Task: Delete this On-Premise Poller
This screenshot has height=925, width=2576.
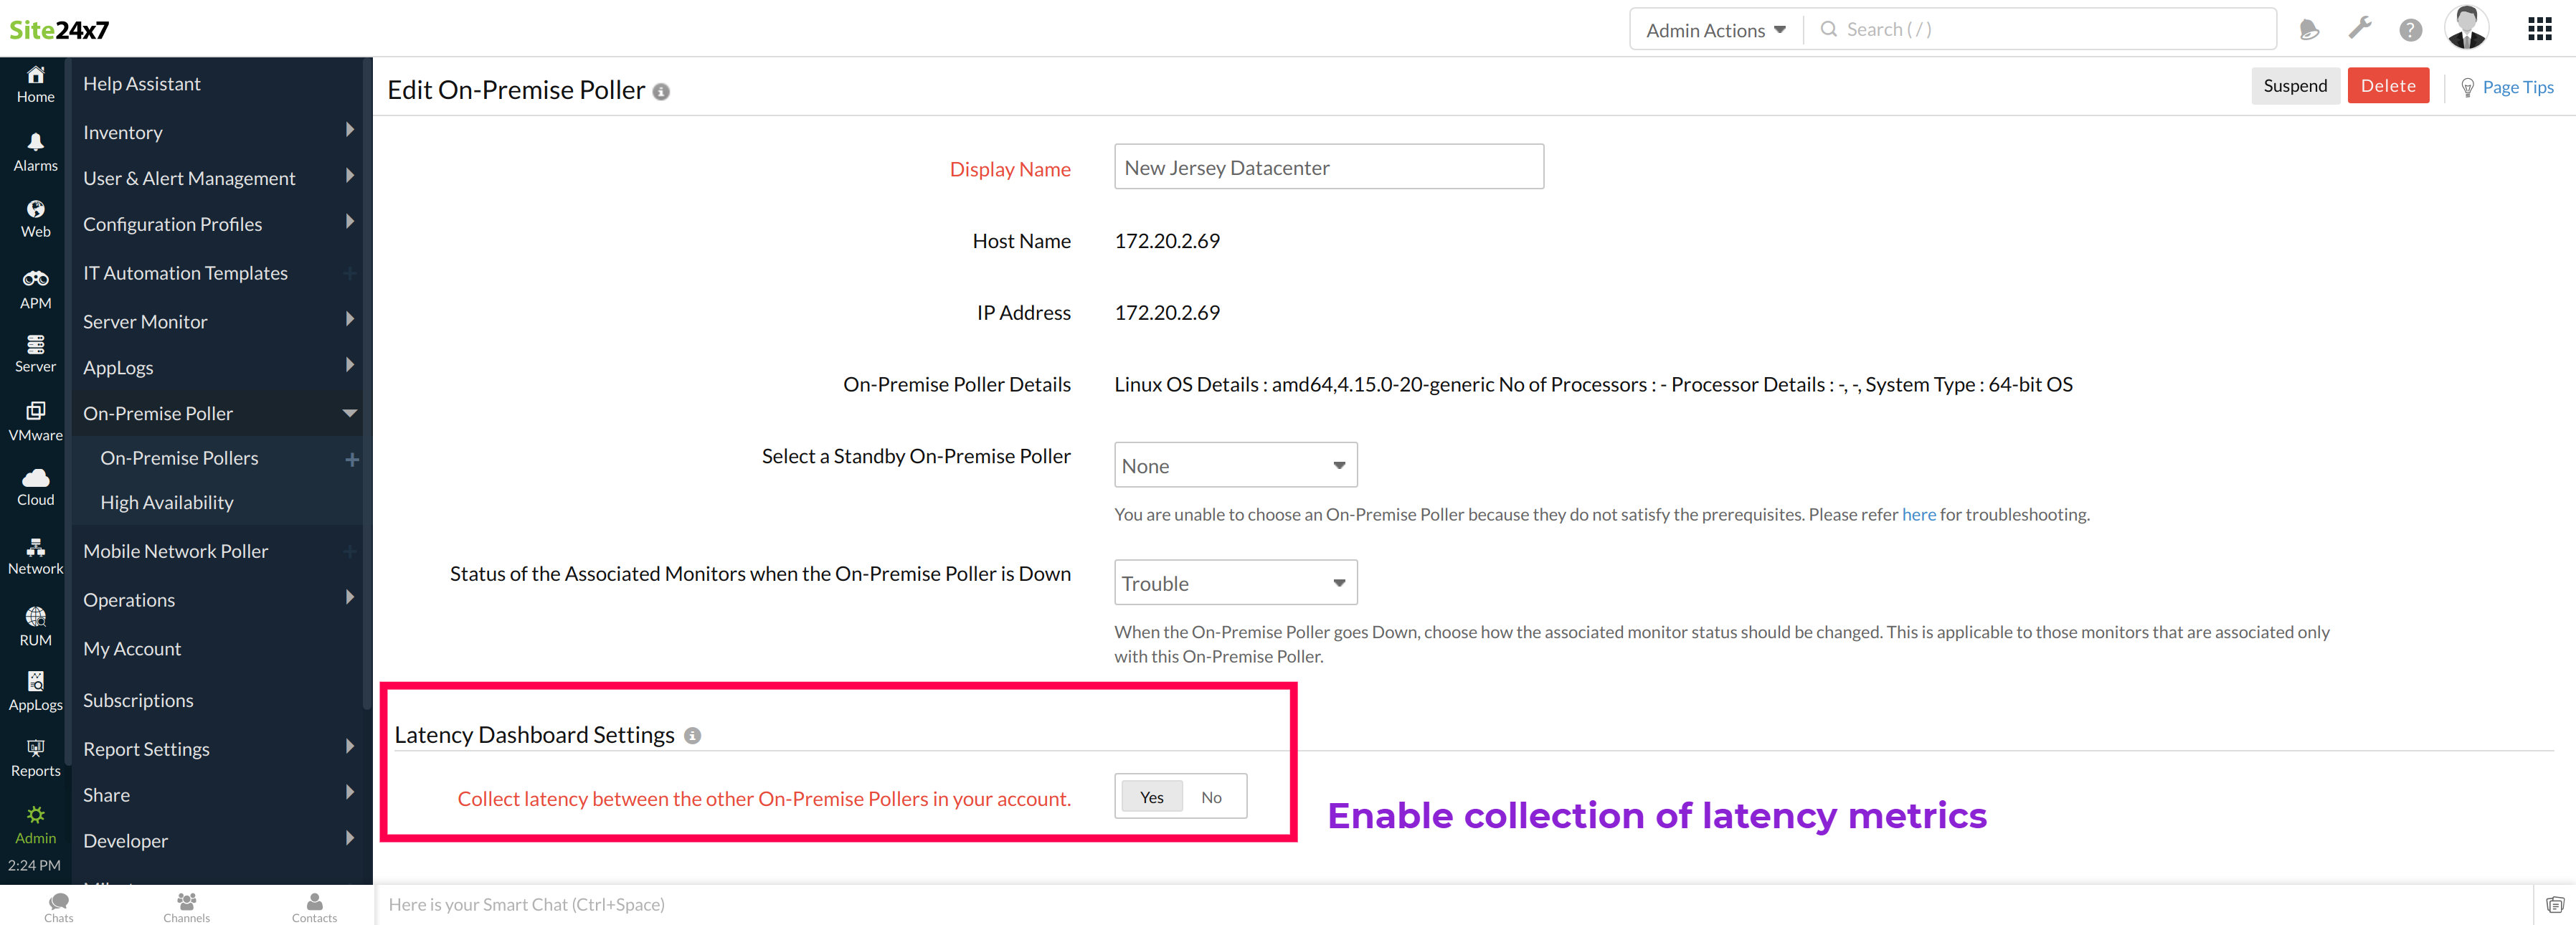Action: pos(2388,85)
